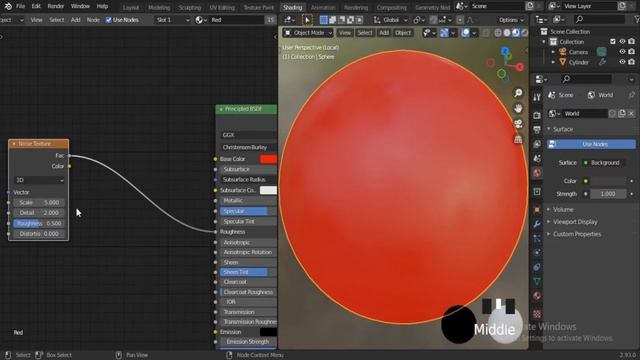640x360 pixels.
Task: Open the Material properties tab icon
Action: pyautogui.click(x=537, y=296)
